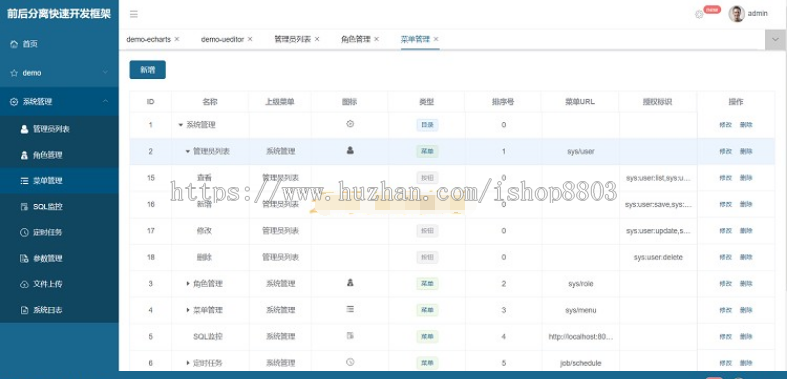The image size is (789, 379).
Task: Close the 管理员列表 tab
Action: [x=317, y=39]
